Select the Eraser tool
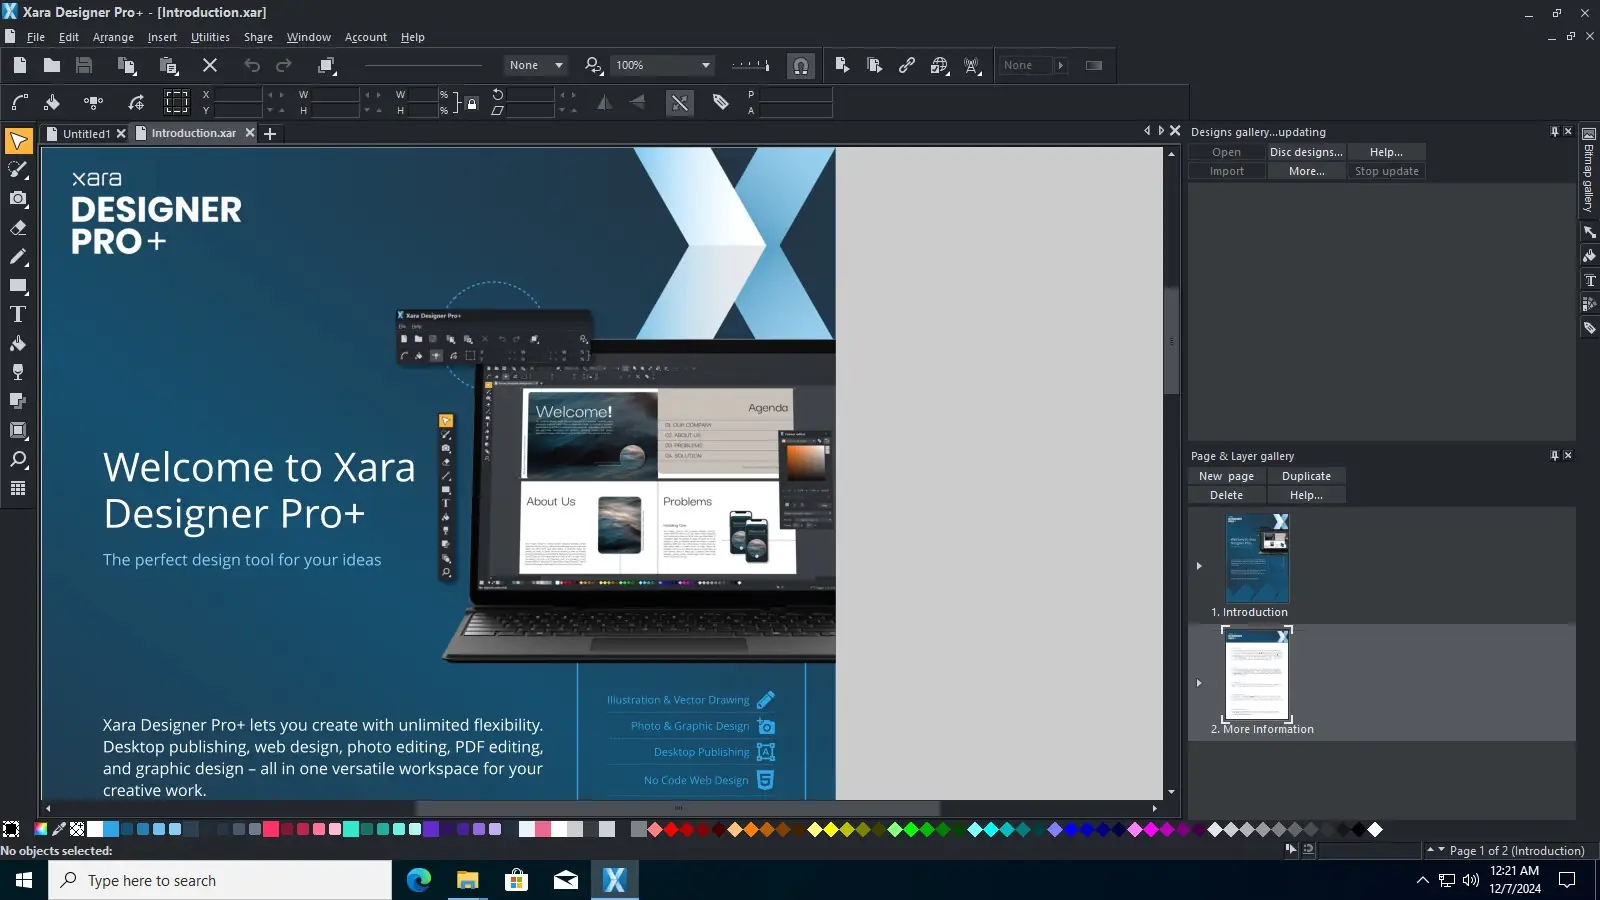The width and height of the screenshot is (1600, 900). click(x=18, y=228)
